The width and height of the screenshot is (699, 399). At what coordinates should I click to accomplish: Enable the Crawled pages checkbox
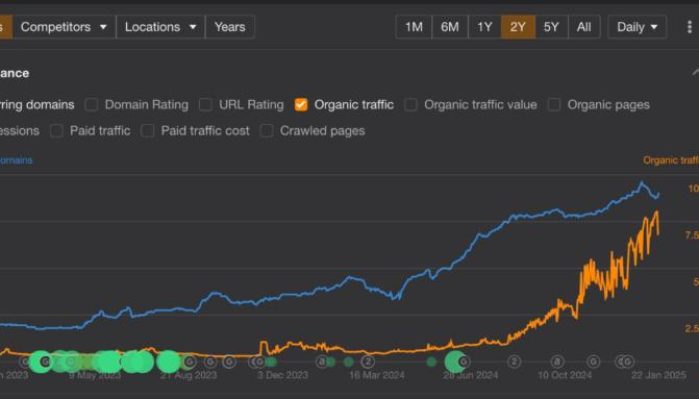tap(267, 131)
